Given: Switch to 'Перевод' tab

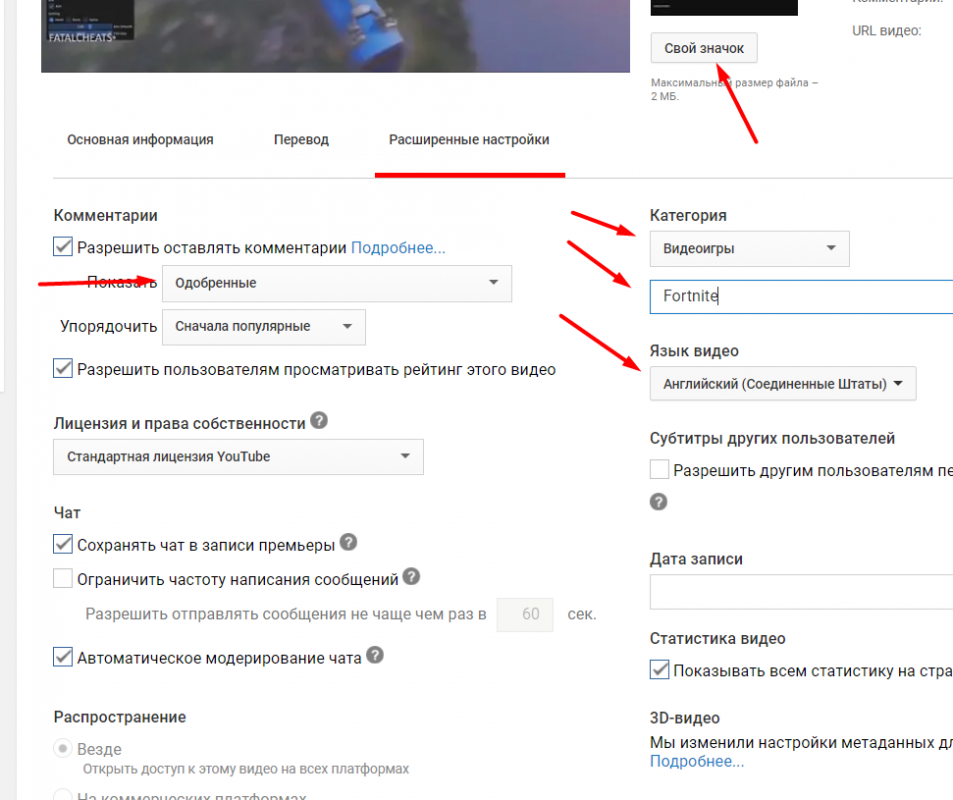Looking at the screenshot, I should point(301,140).
